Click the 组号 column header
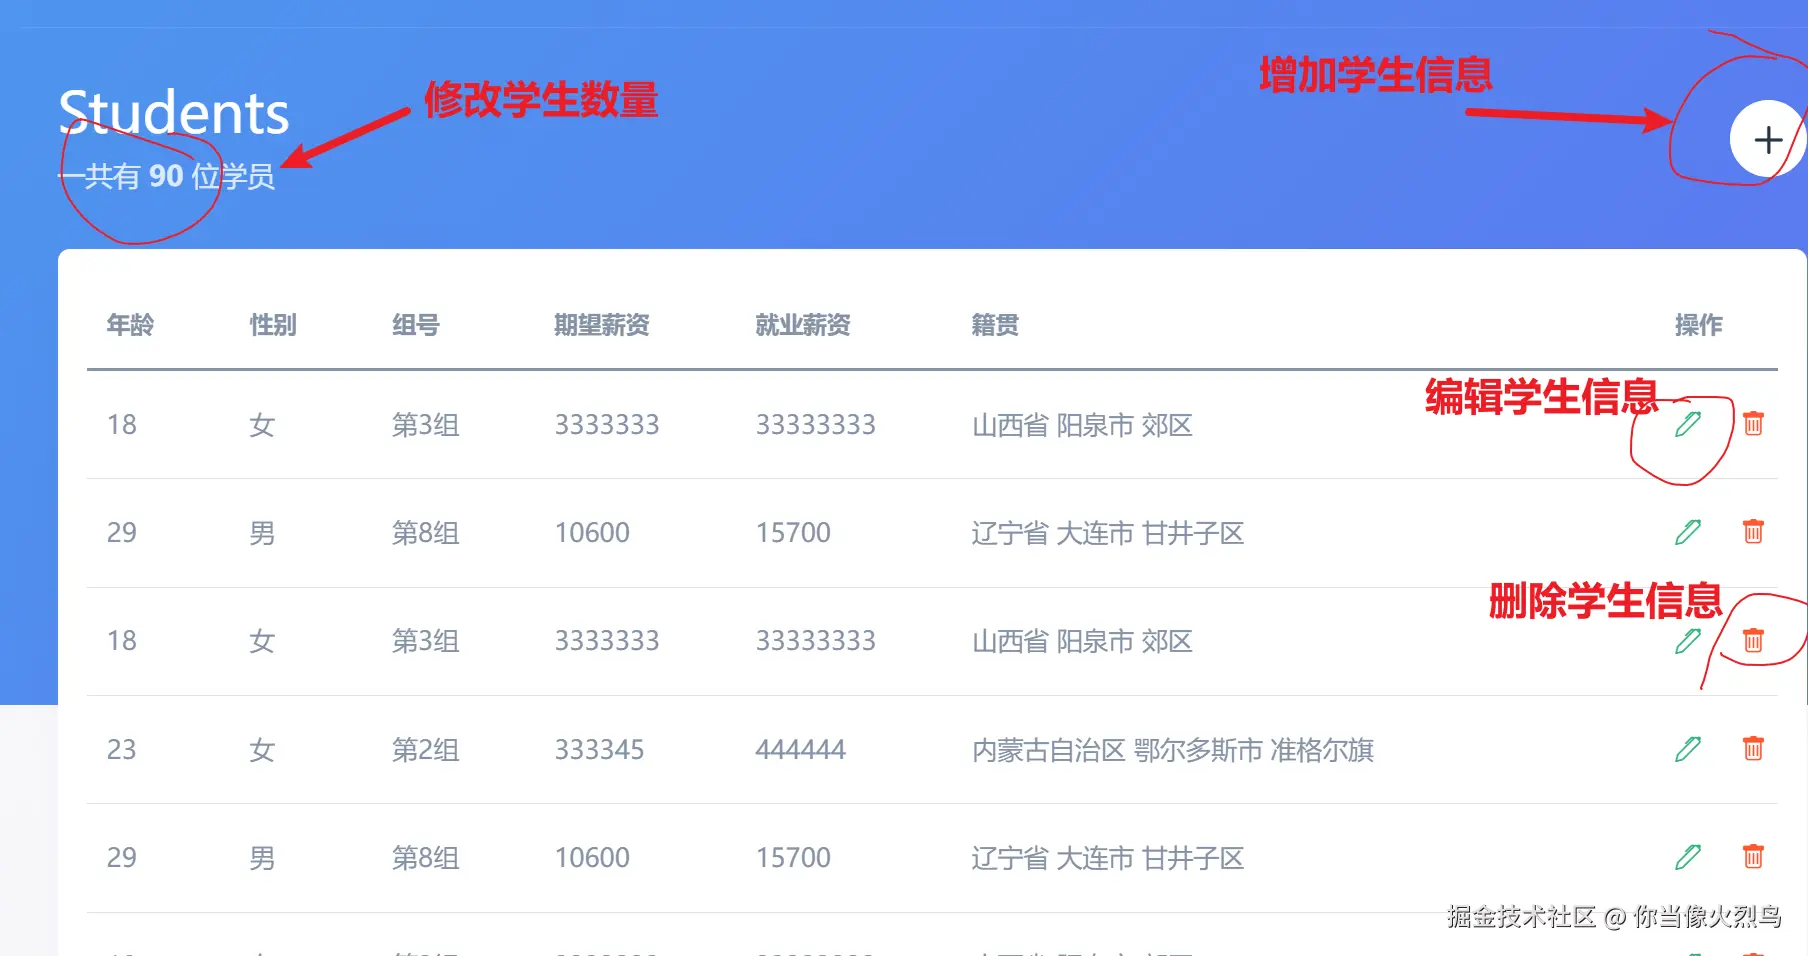Viewport: 1808px width, 956px height. (416, 325)
